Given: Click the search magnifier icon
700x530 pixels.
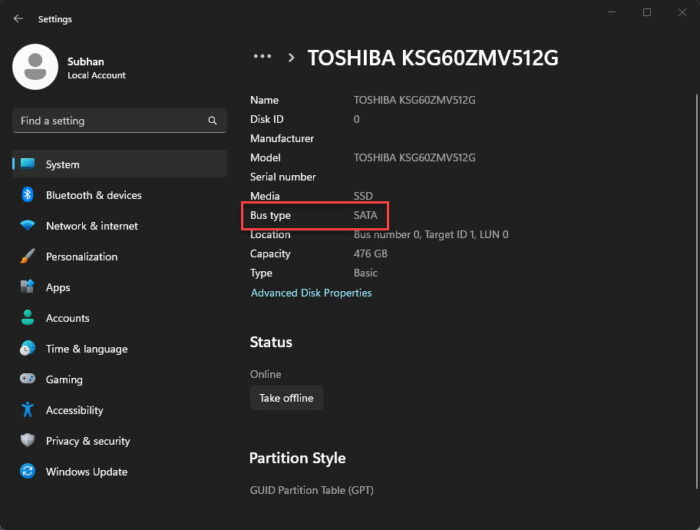Looking at the screenshot, I should 212,121.
